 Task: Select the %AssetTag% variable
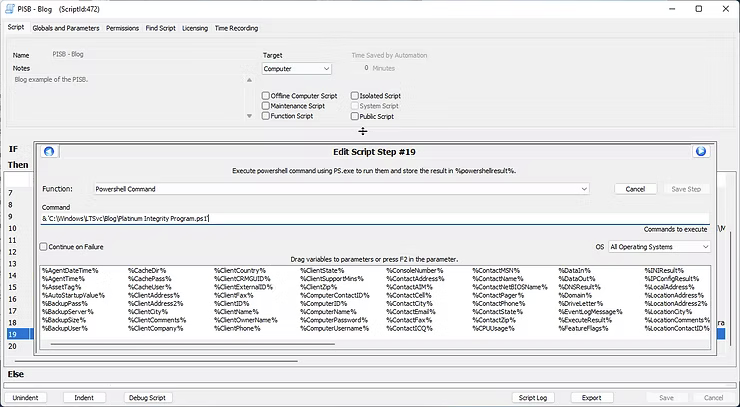[61, 287]
